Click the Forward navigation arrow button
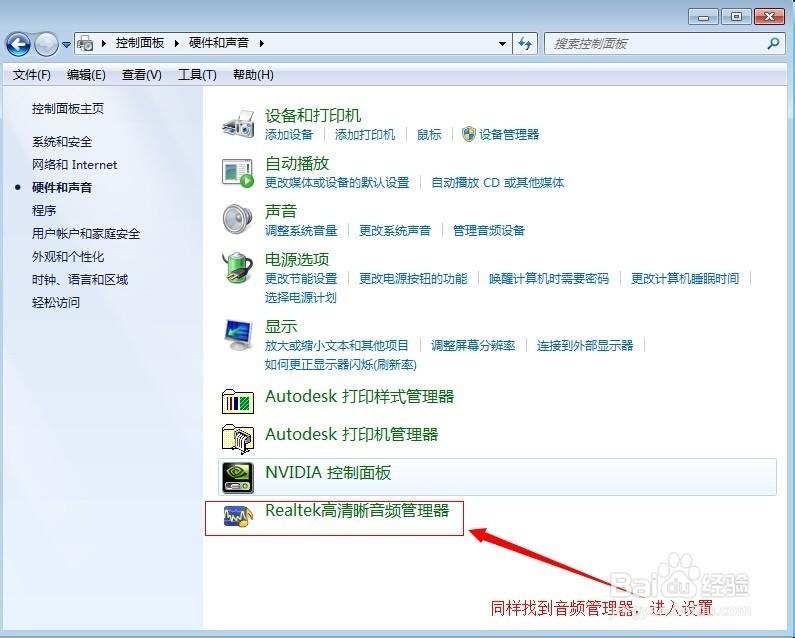 [x=46, y=45]
